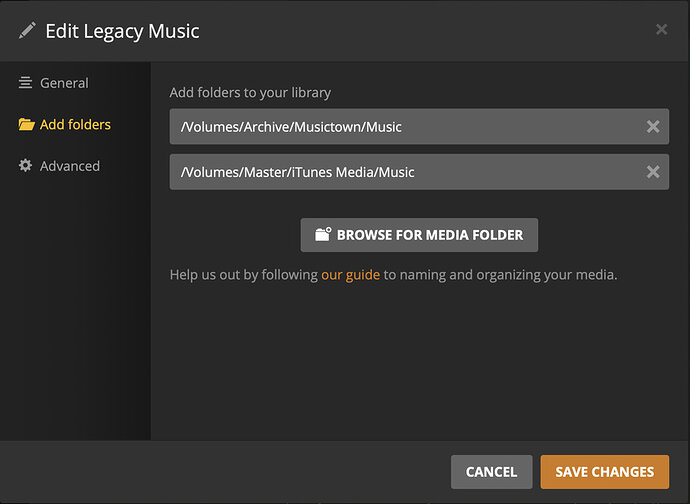Click the Cancel button
Image resolution: width=690 pixels, height=504 pixels.
pyautogui.click(x=491, y=472)
